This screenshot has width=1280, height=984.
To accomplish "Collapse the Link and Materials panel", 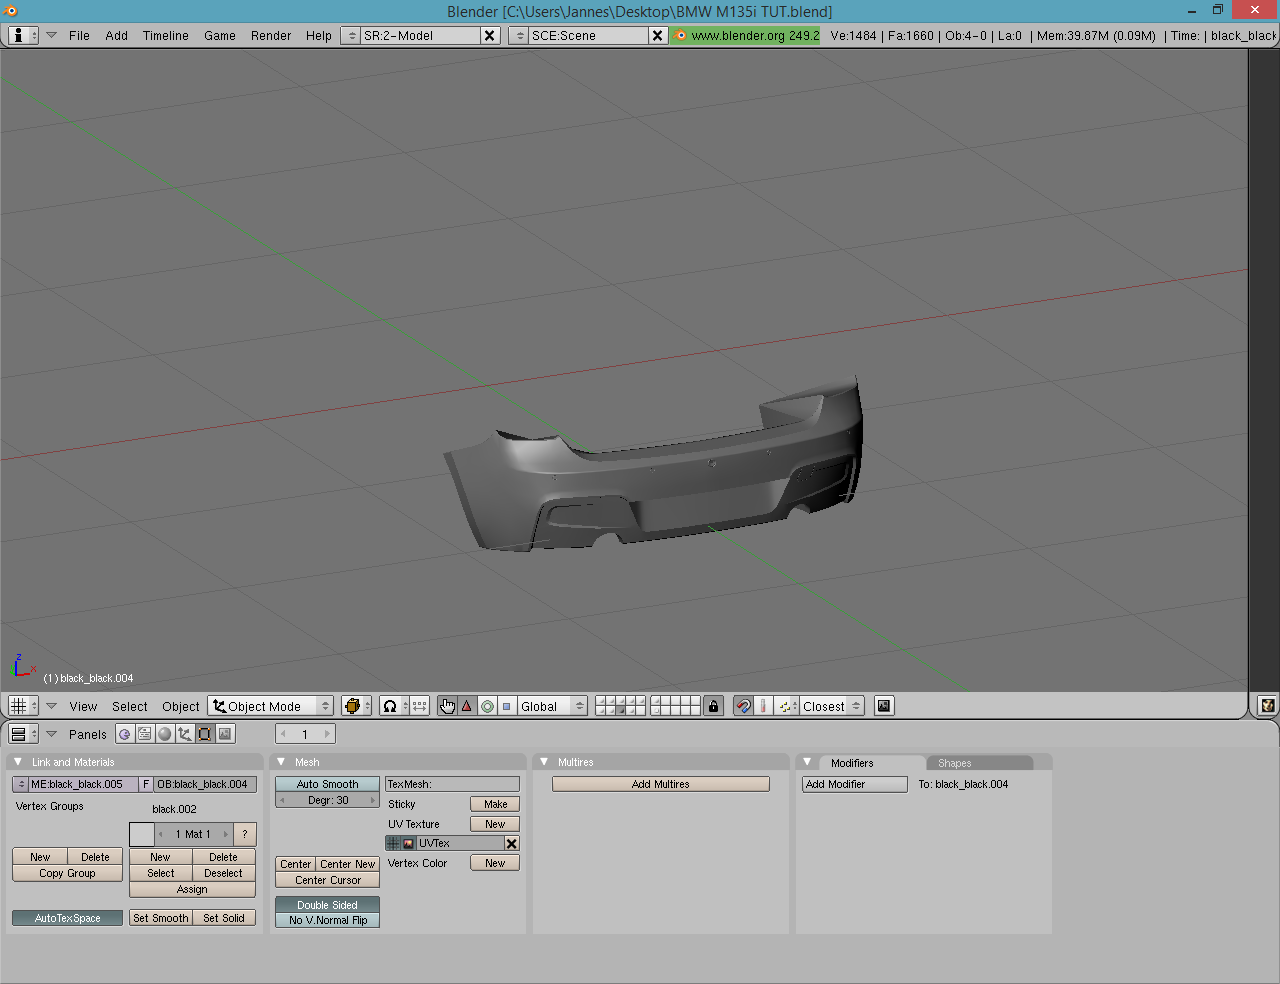I will coord(18,762).
